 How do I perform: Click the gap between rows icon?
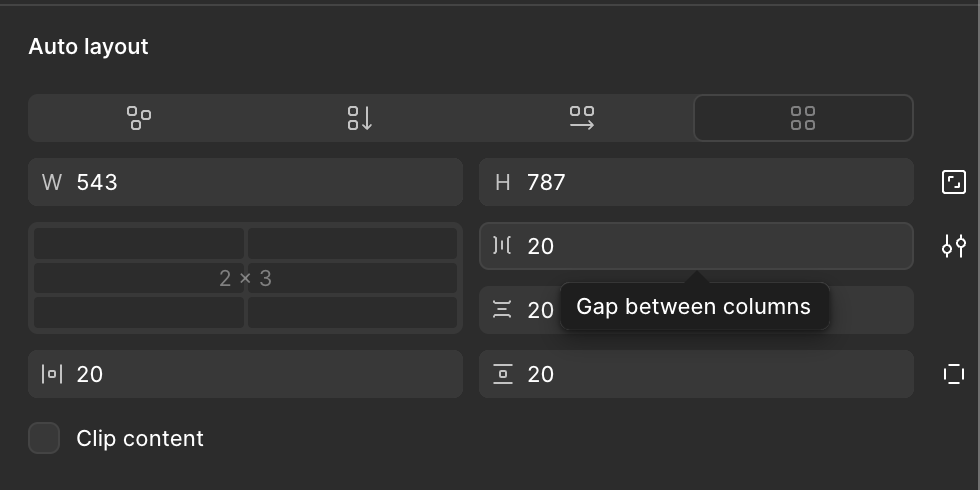coord(502,309)
